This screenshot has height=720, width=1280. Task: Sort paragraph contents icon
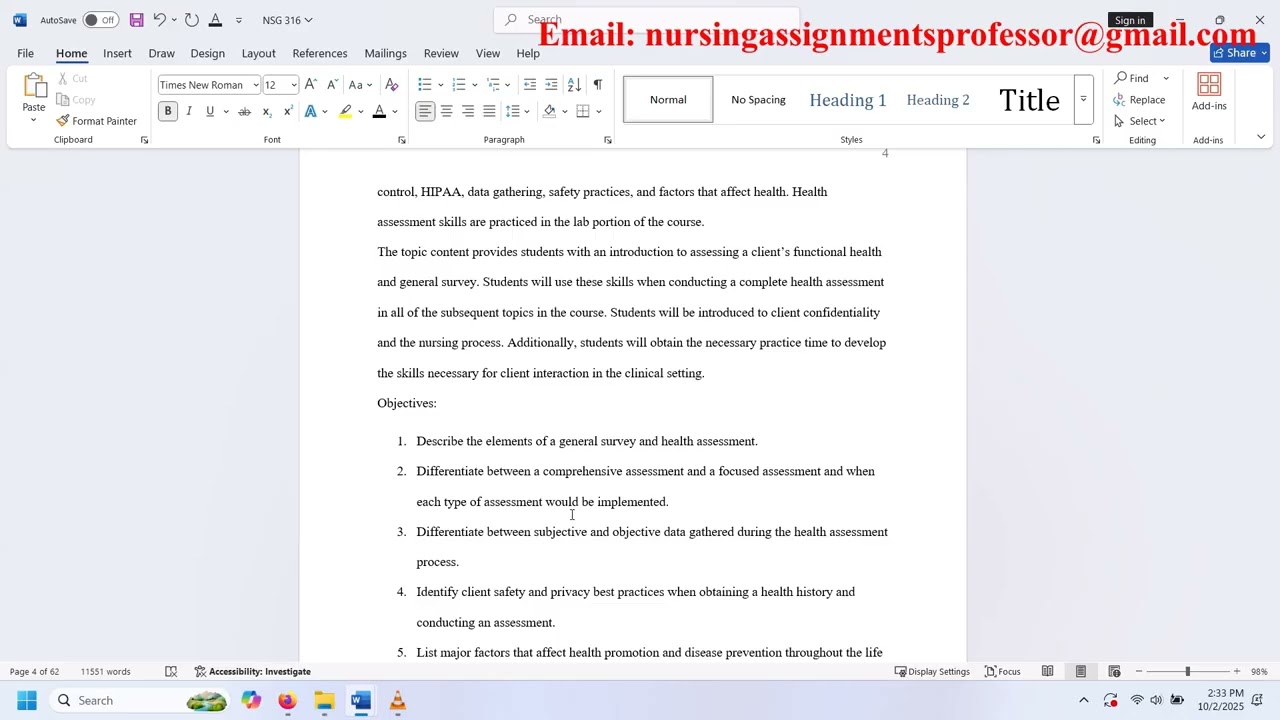click(574, 85)
